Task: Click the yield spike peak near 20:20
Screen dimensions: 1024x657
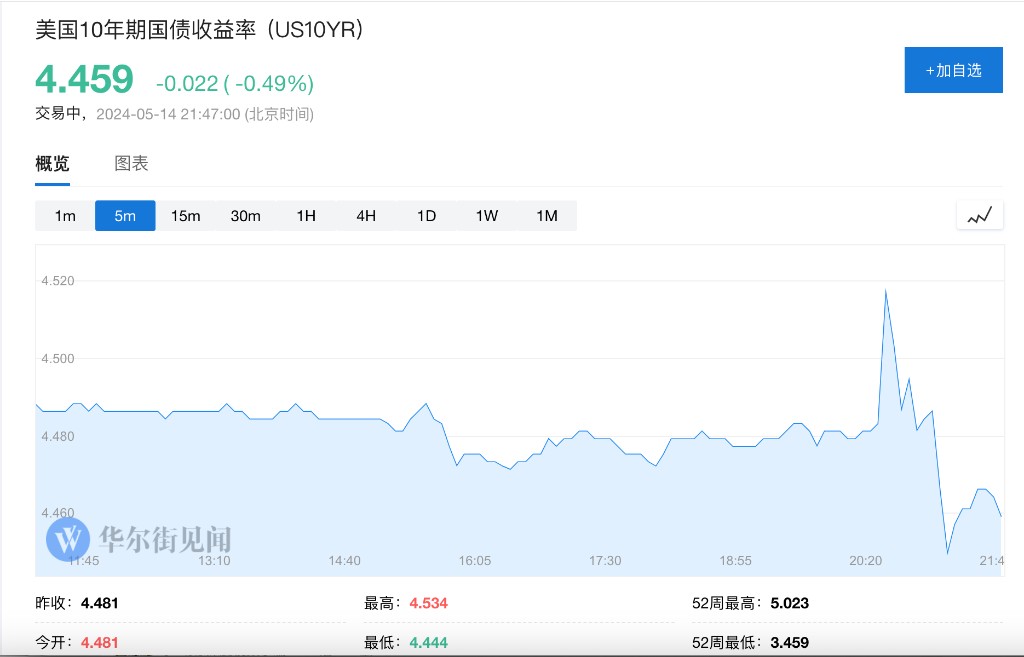Action: coord(886,290)
